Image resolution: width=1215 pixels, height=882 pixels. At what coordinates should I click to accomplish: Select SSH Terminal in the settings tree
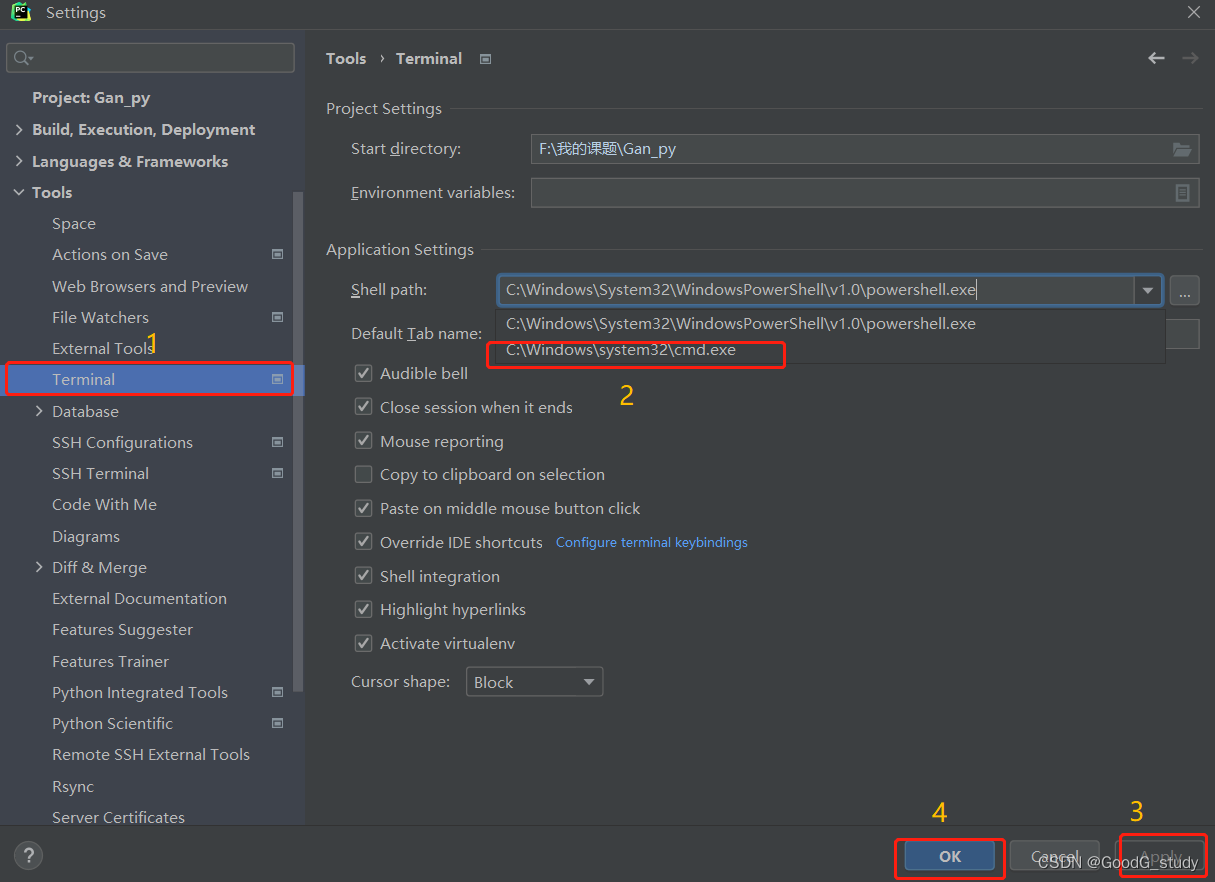coord(100,473)
